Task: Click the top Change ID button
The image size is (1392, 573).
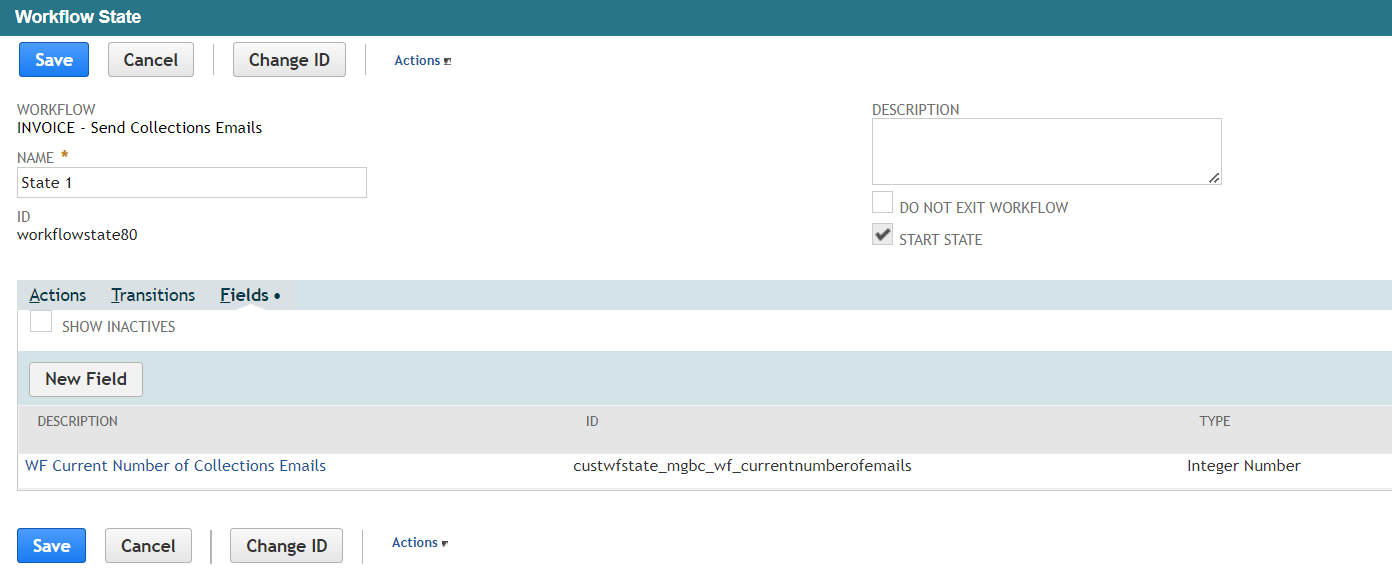Action: (289, 60)
